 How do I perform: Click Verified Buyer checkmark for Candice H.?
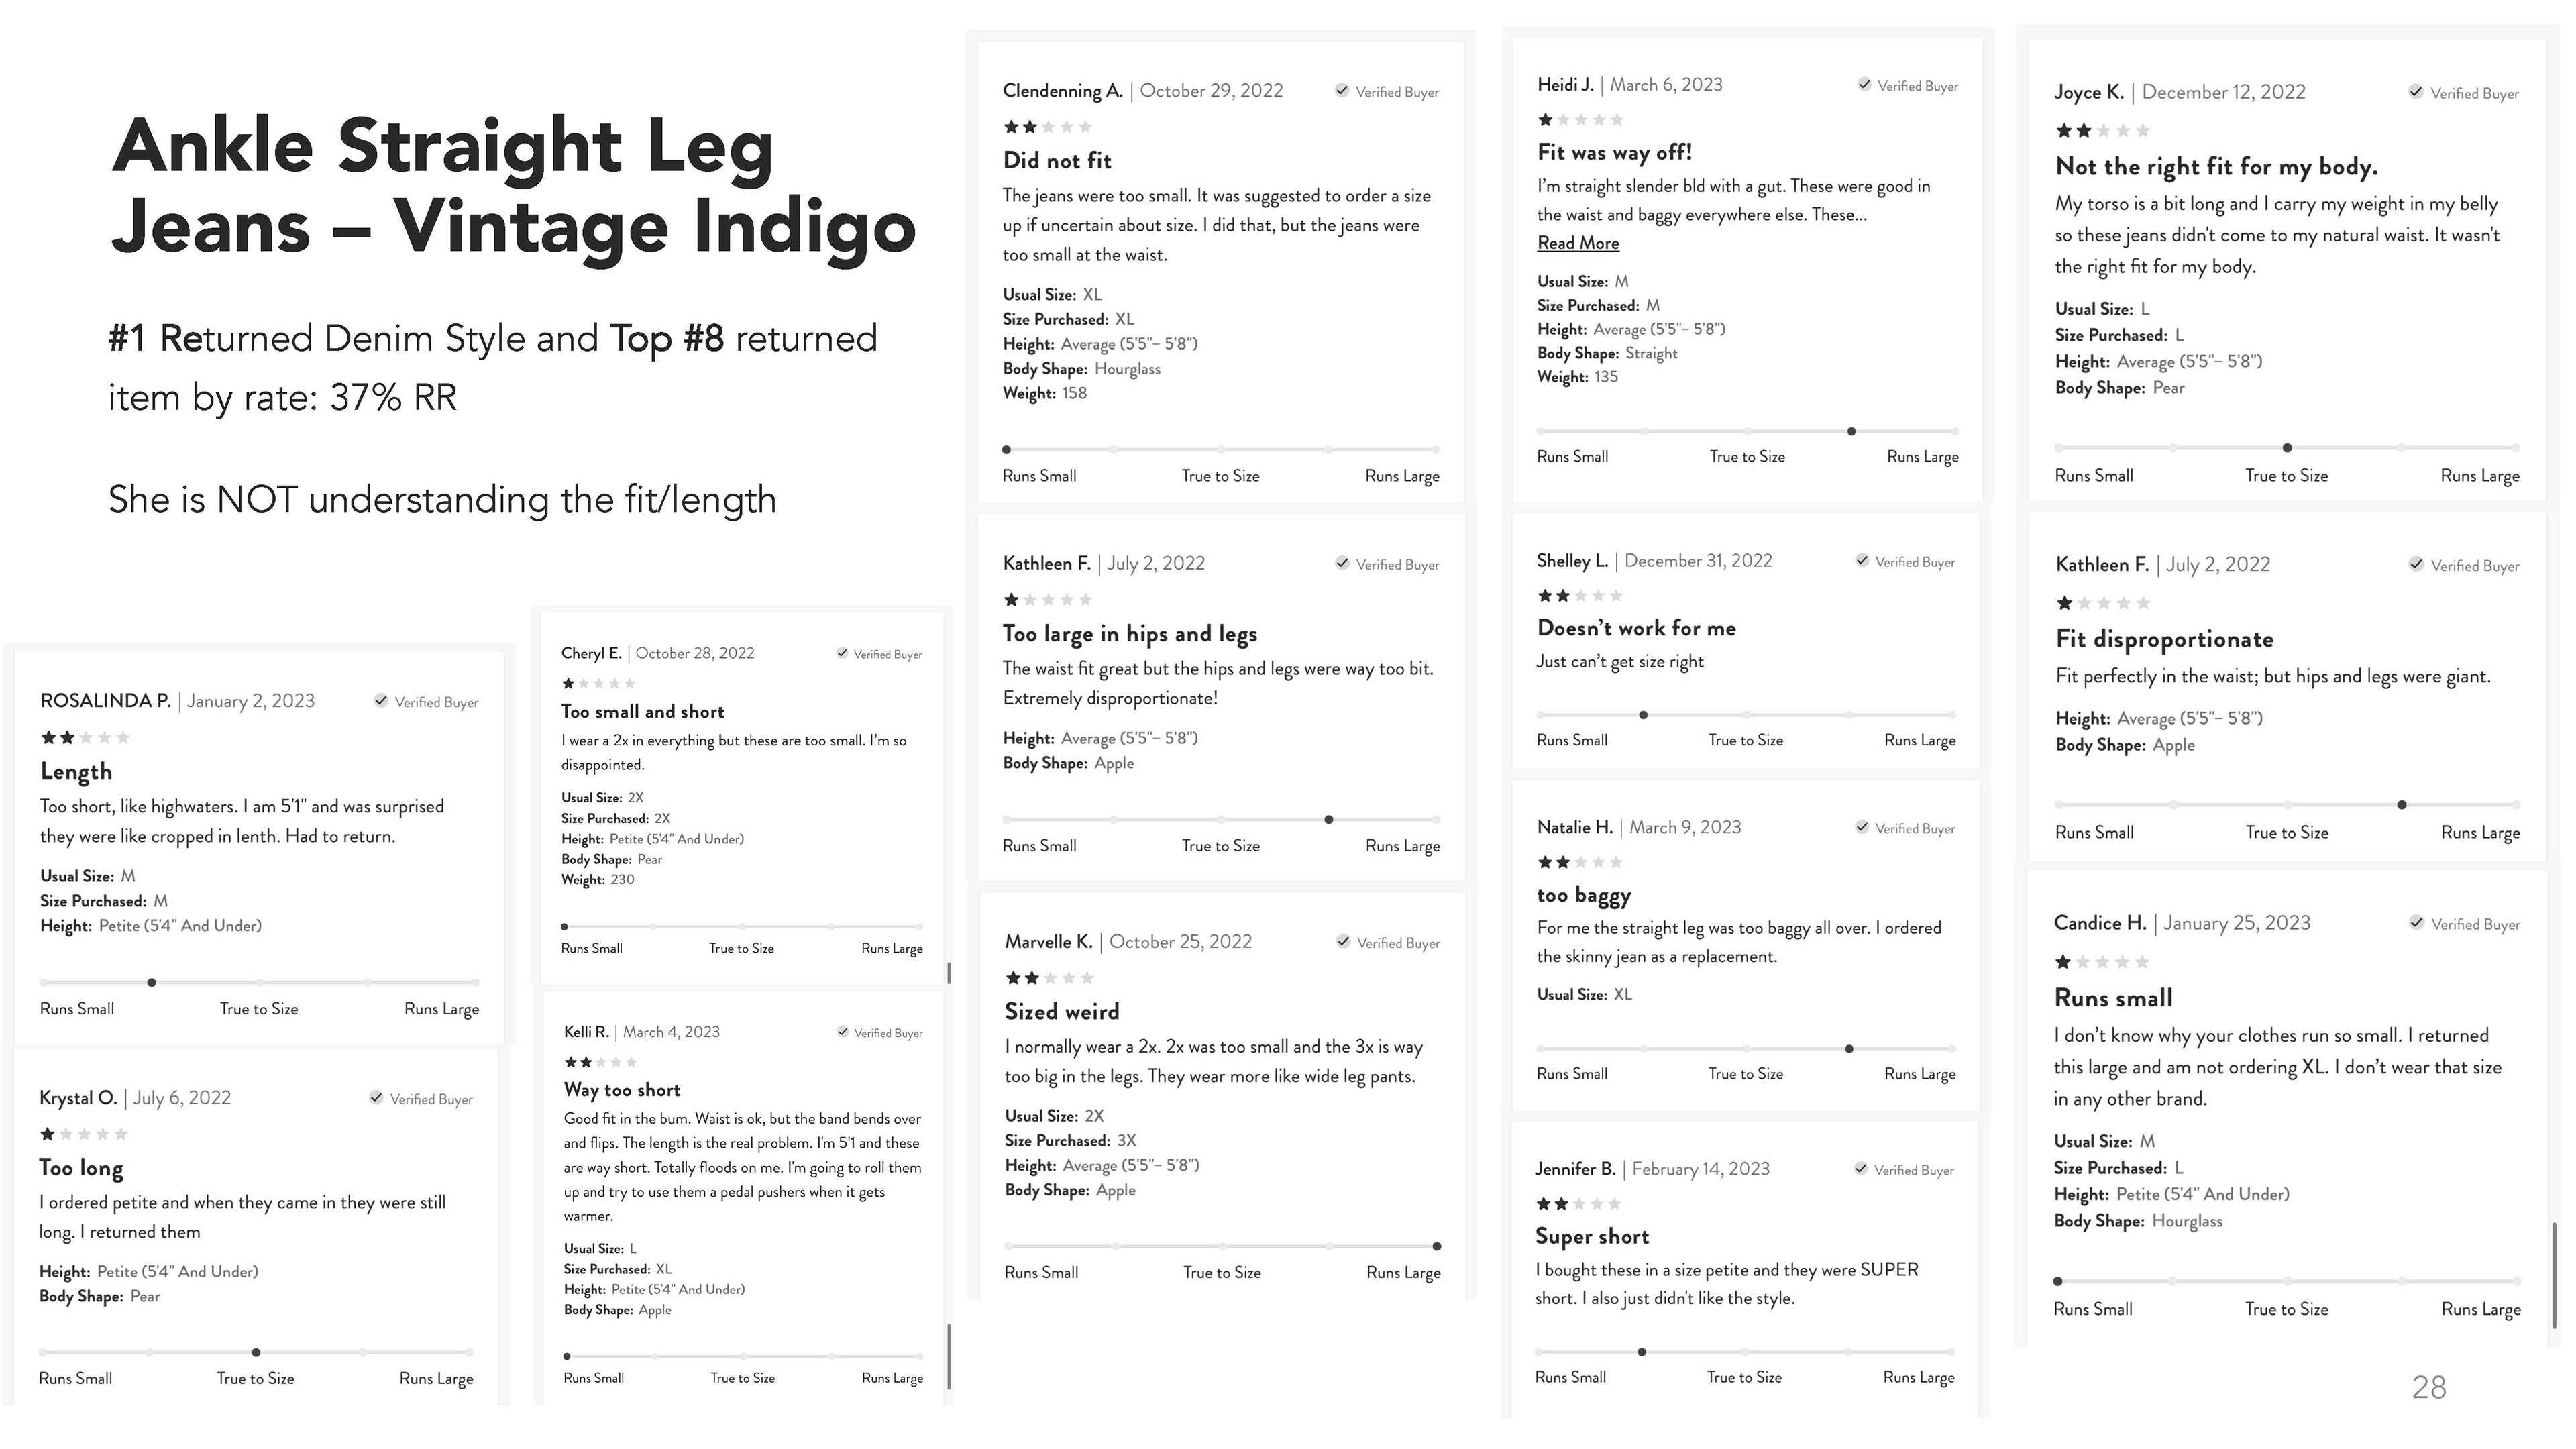point(2416,922)
